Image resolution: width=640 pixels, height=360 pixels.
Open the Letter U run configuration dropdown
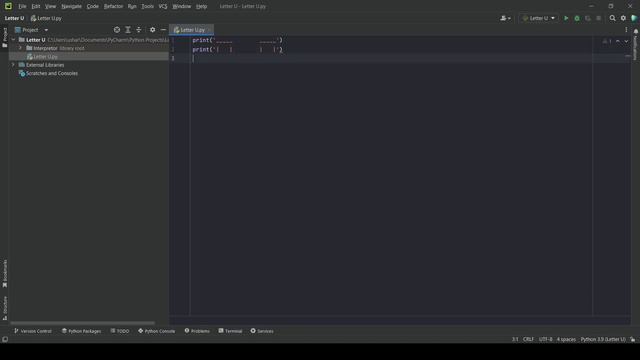click(x=539, y=18)
